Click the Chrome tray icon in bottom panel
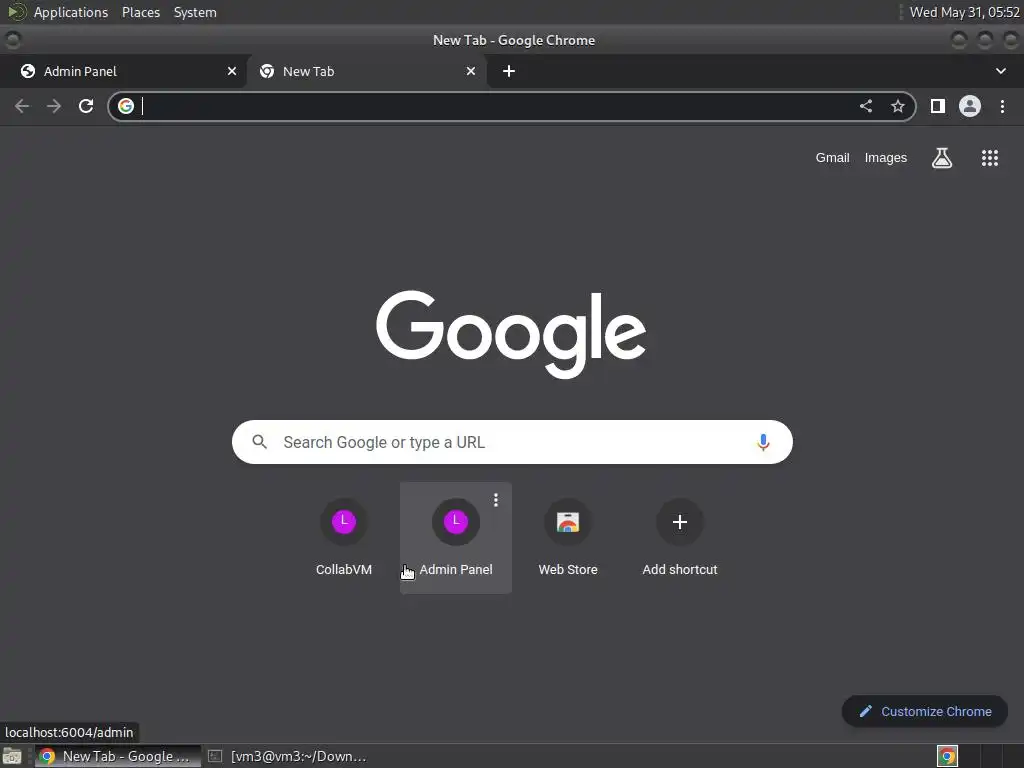The image size is (1024, 768). coord(947,756)
